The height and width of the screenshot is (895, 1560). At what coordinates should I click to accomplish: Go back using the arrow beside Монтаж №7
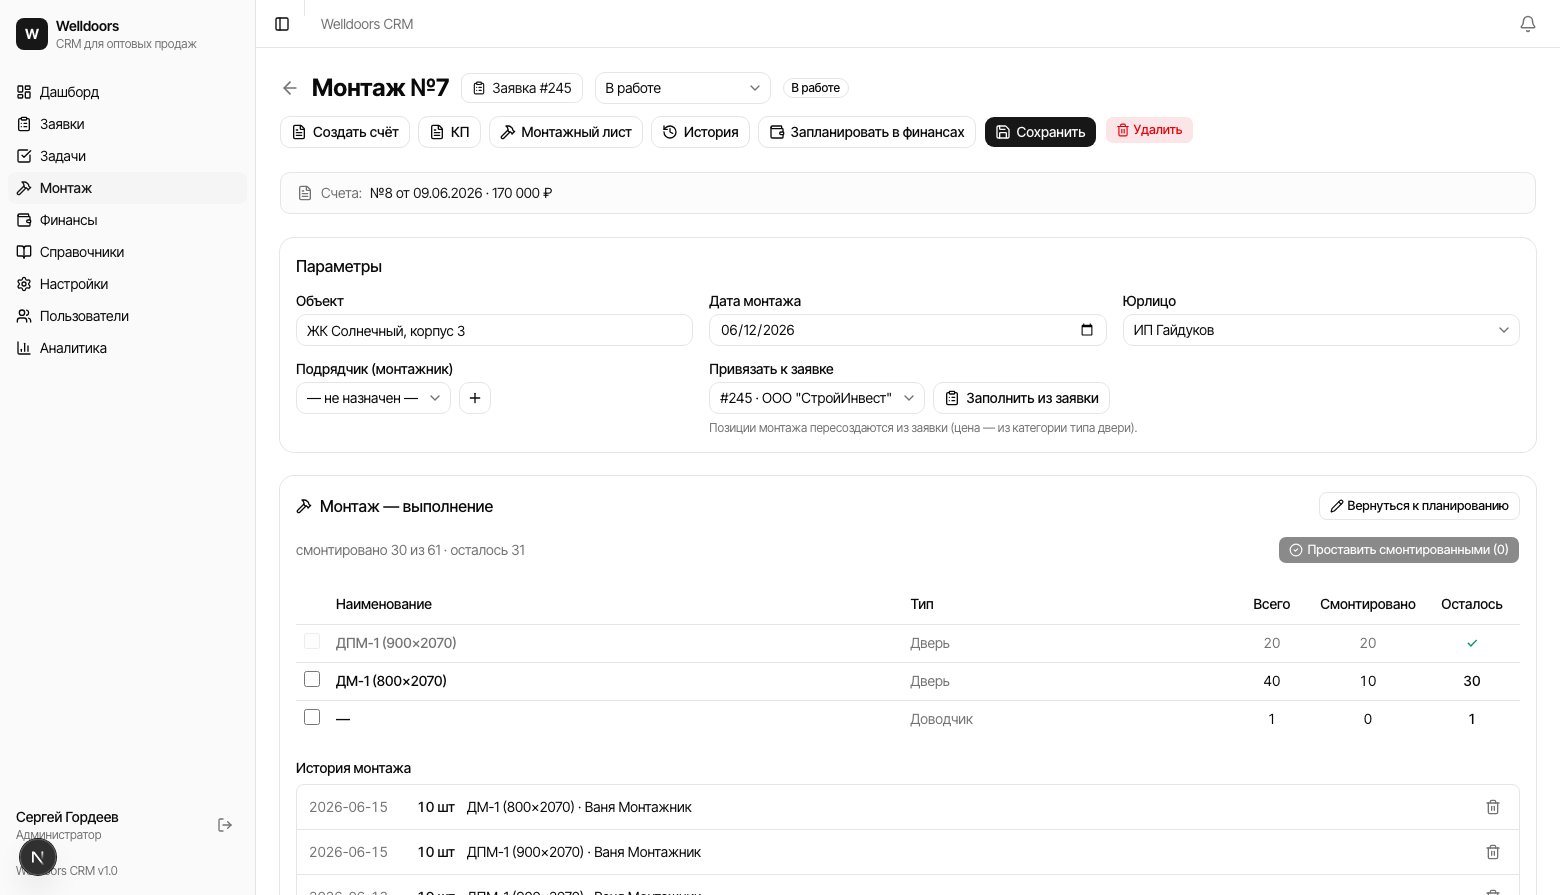pos(290,88)
